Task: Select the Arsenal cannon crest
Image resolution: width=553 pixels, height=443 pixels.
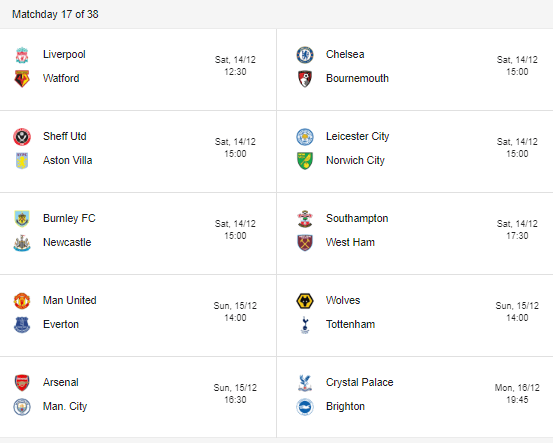Action: point(22,383)
